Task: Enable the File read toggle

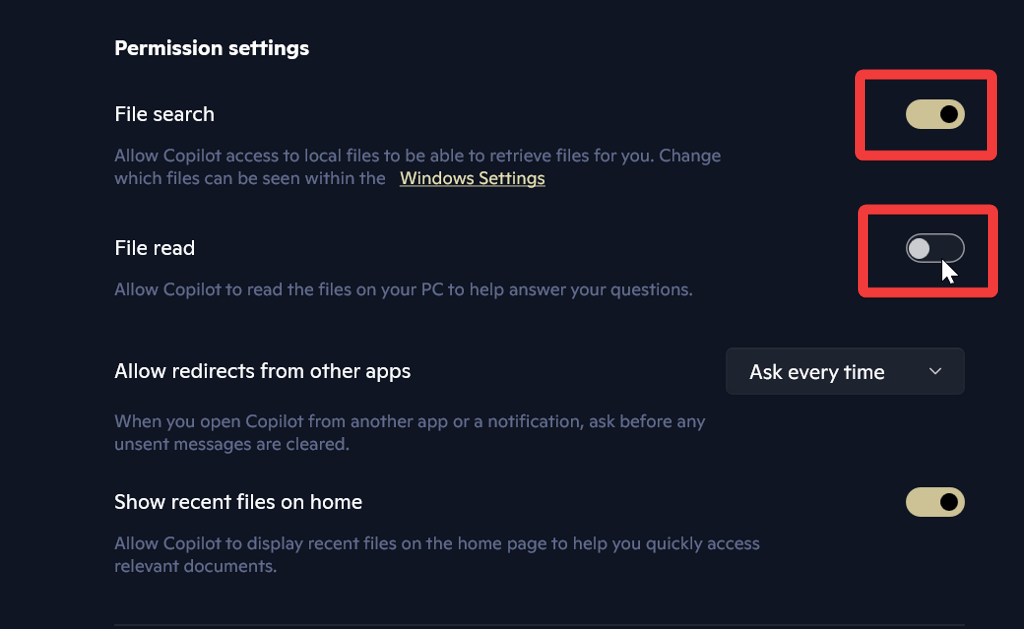Action: coord(935,248)
